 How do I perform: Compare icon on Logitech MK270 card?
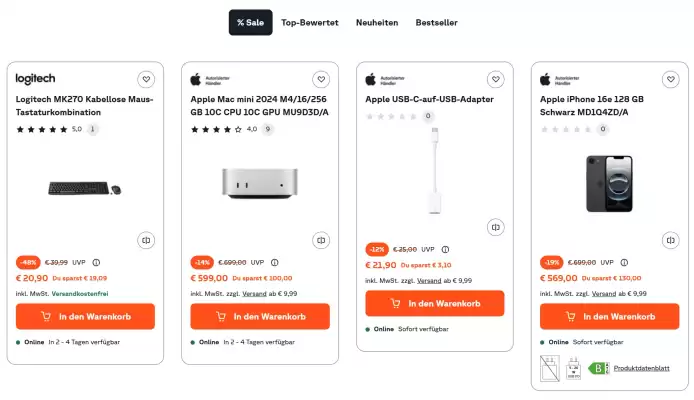coord(146,240)
